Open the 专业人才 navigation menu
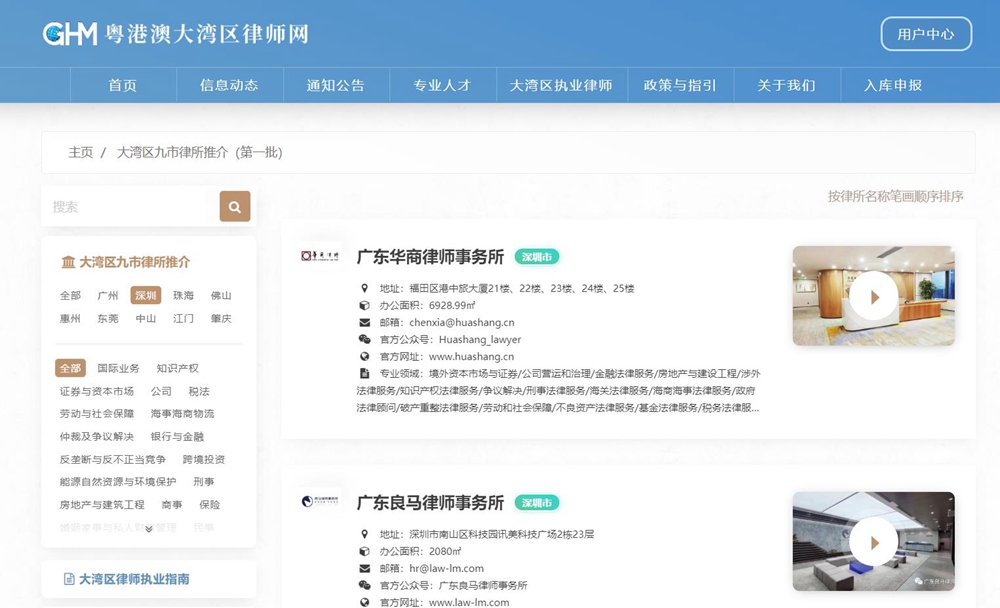 (442, 85)
